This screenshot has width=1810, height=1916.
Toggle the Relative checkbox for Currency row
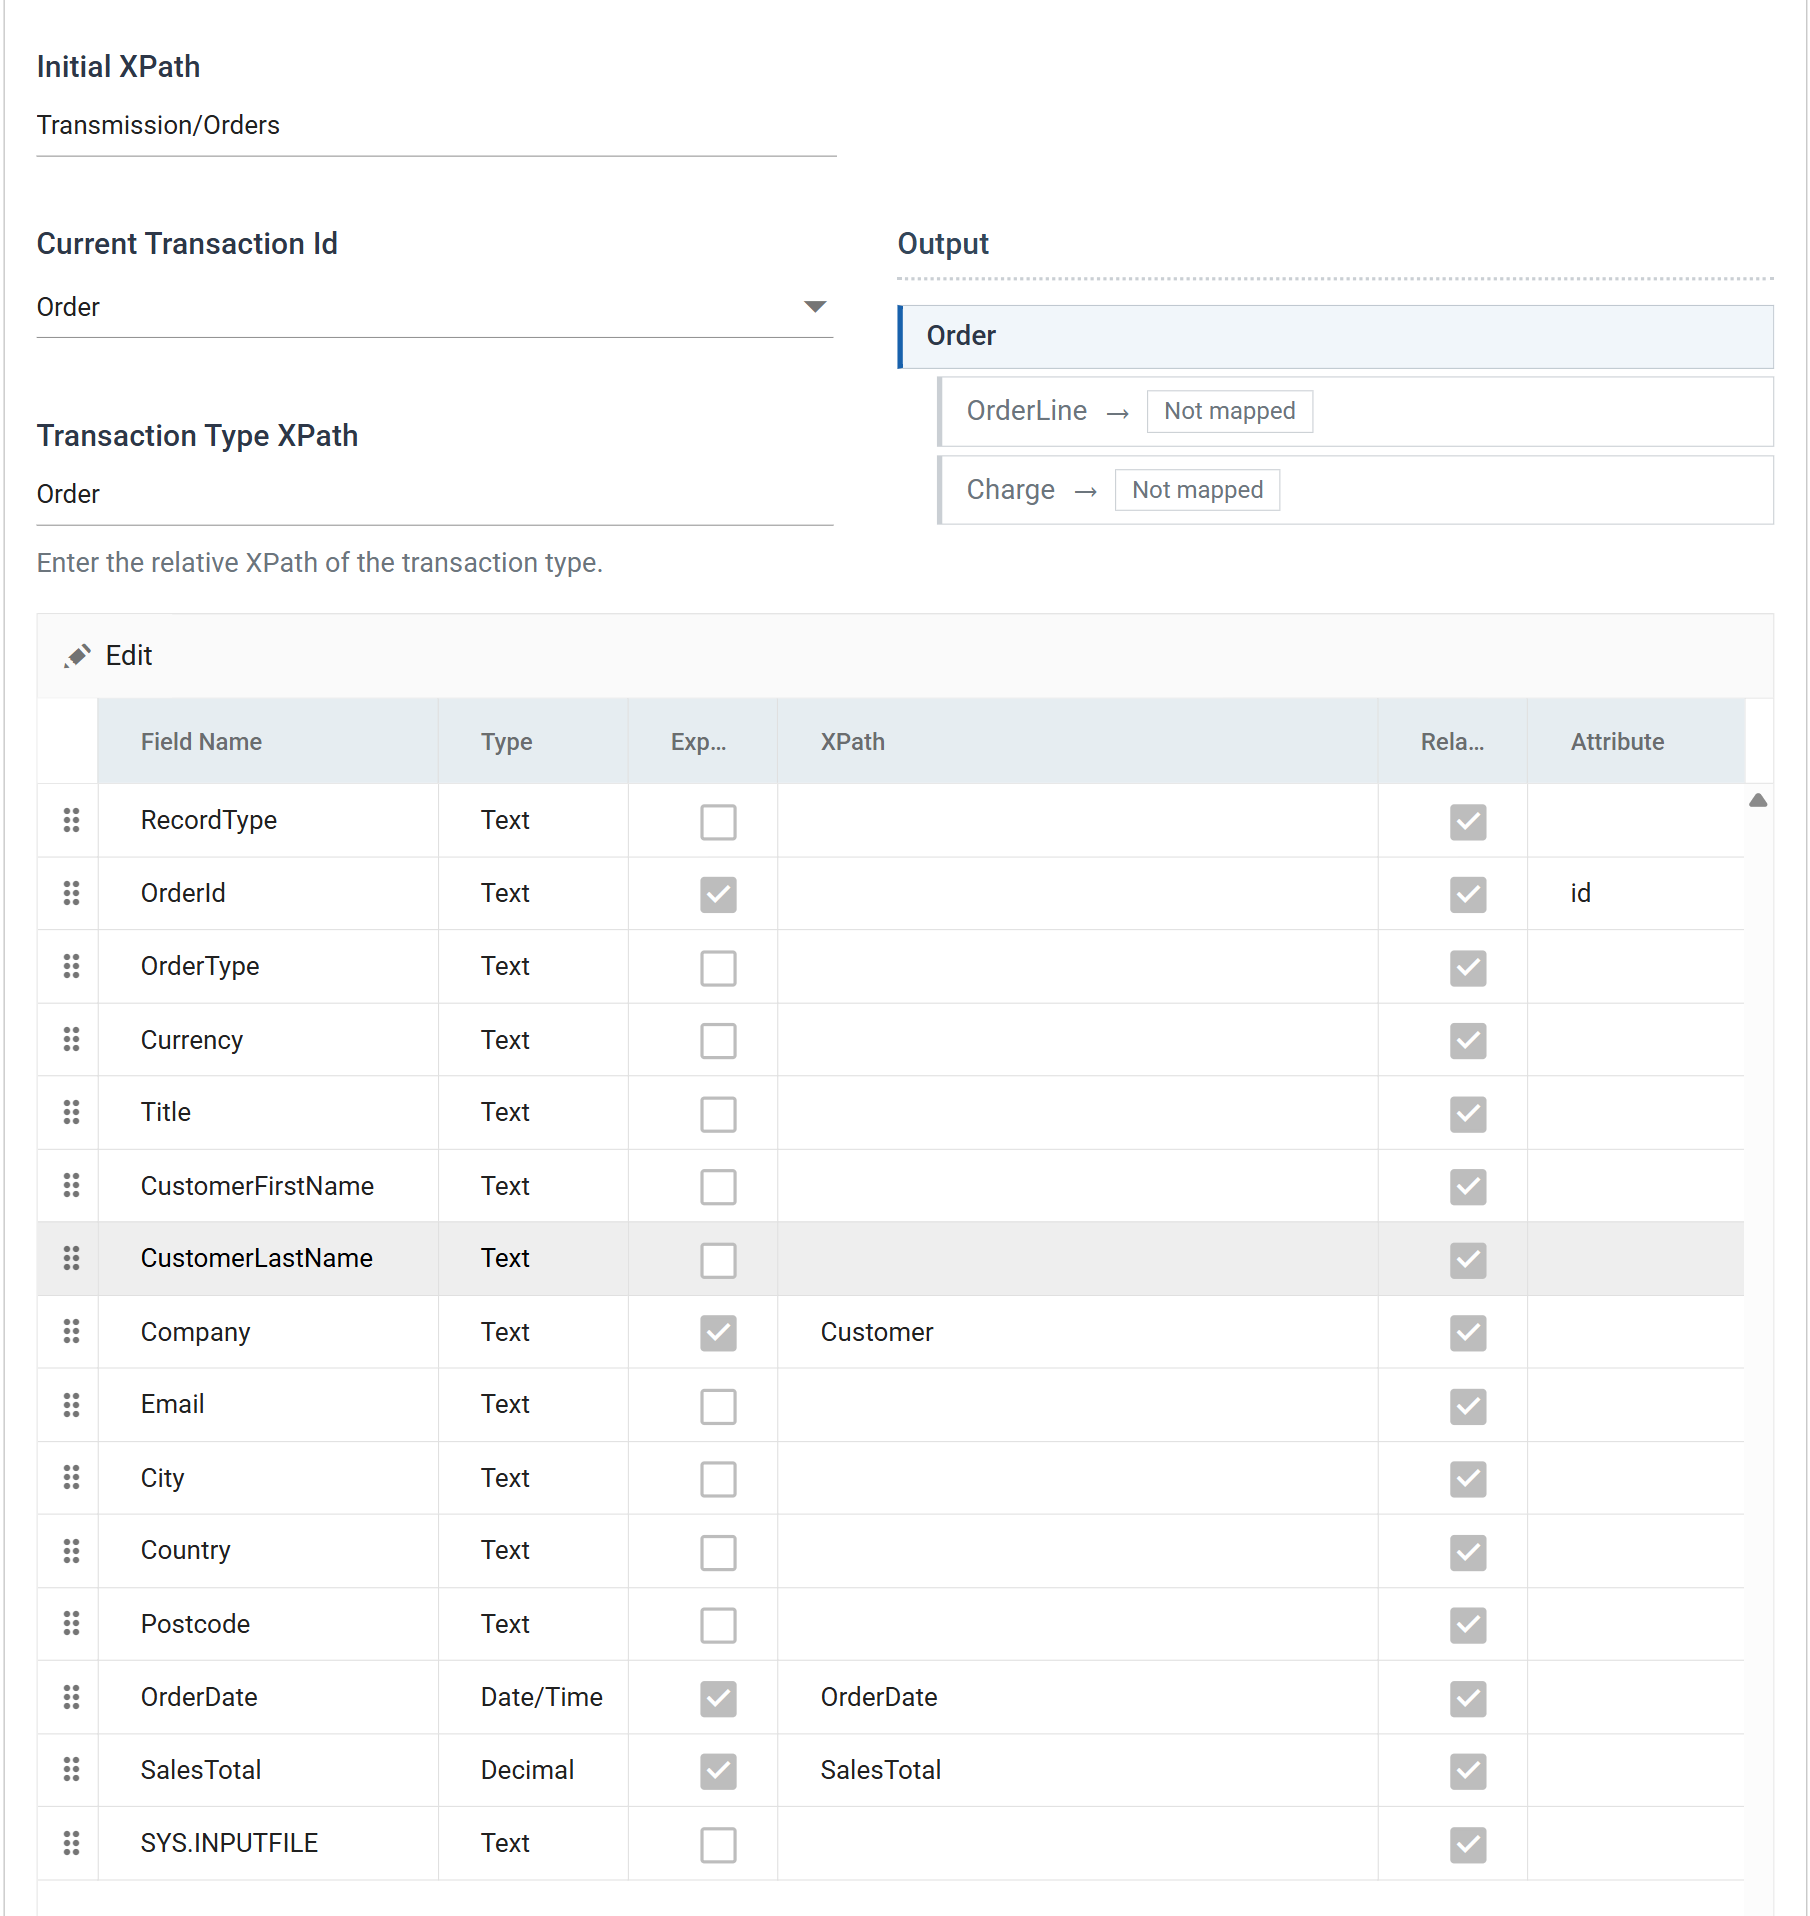coord(1468,1041)
